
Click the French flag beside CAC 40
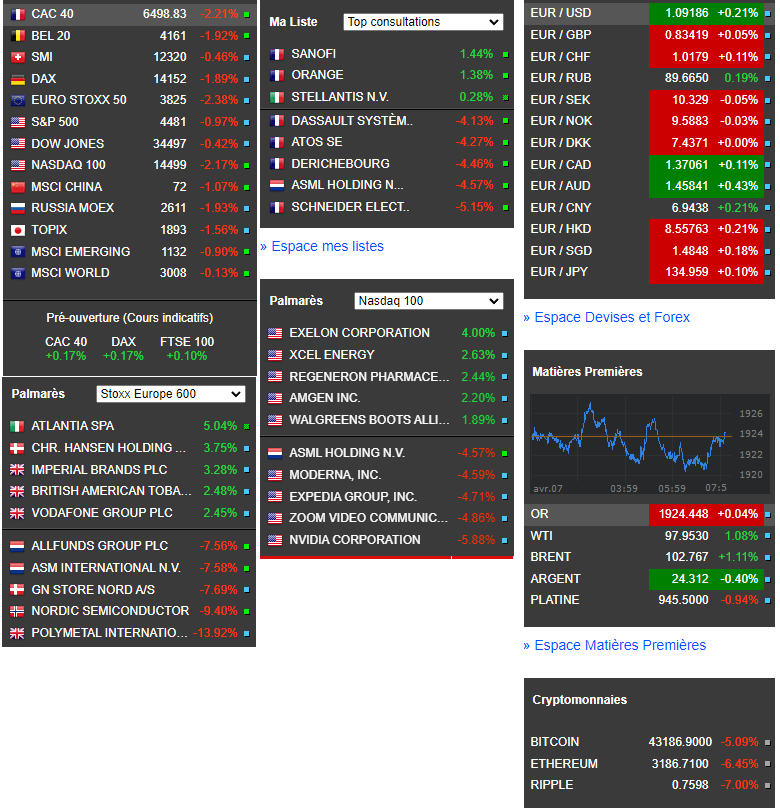click(x=18, y=14)
